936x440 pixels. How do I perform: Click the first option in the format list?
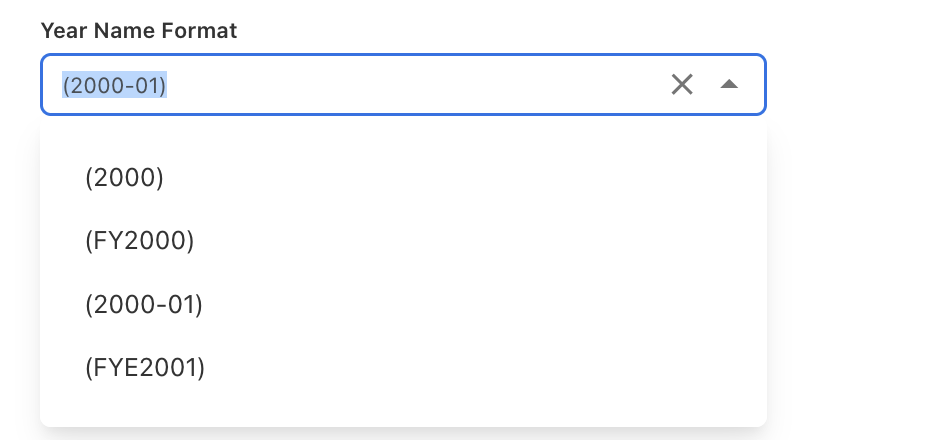pyautogui.click(x=124, y=178)
